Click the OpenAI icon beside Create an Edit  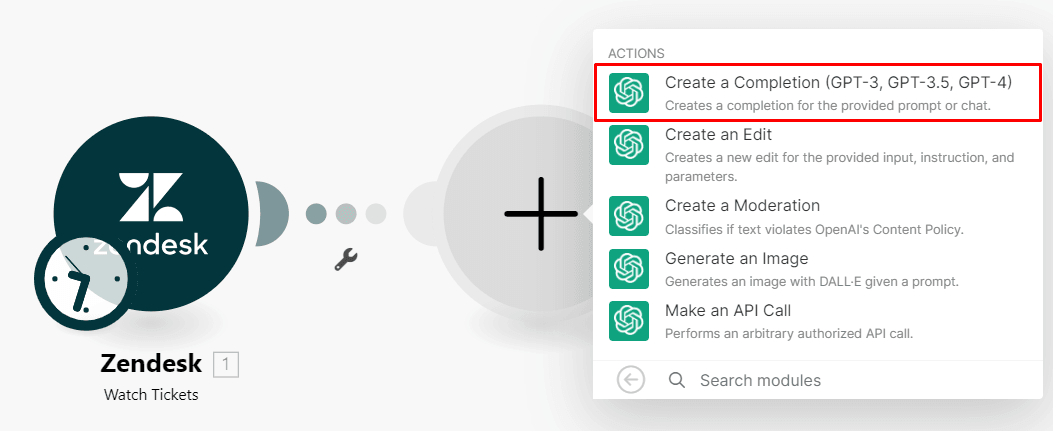(628, 145)
